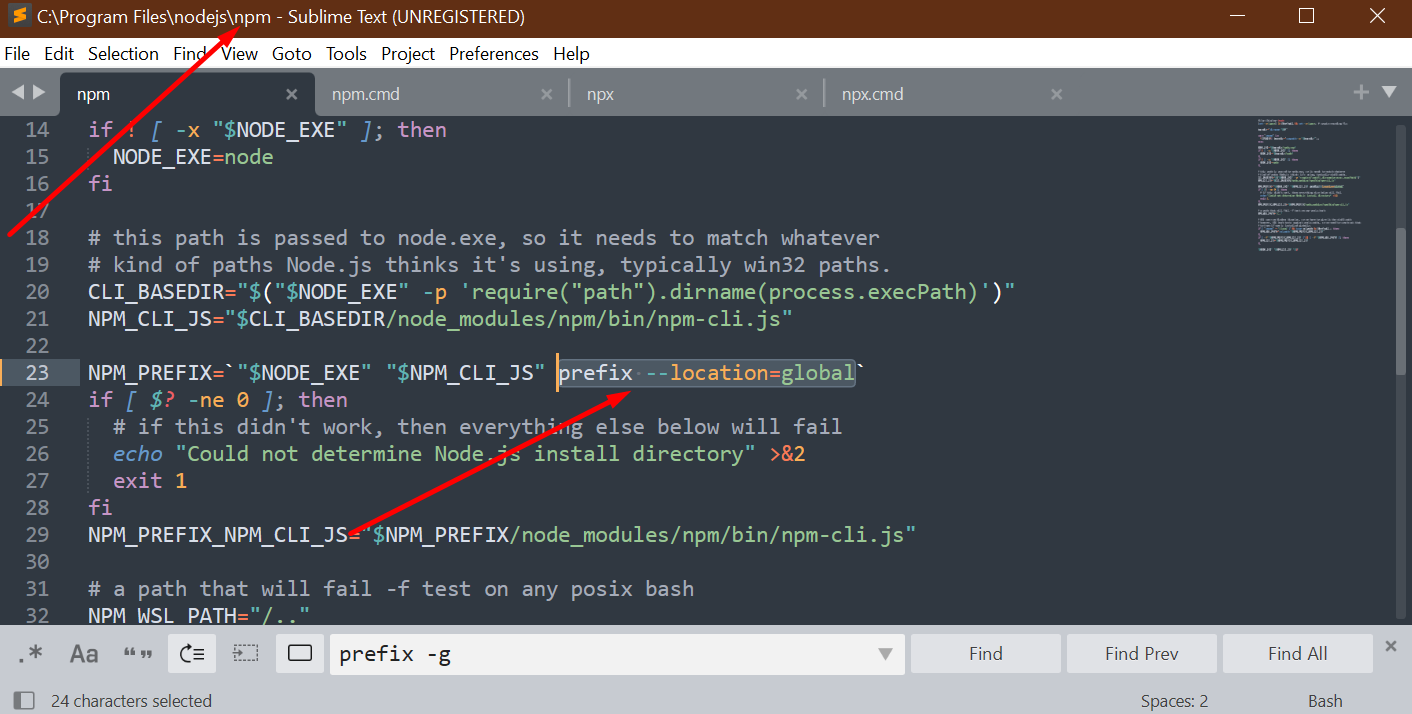Viewport: 1412px width, 714px height.
Task: Open the tab list dropdown arrow
Action: 1389,92
